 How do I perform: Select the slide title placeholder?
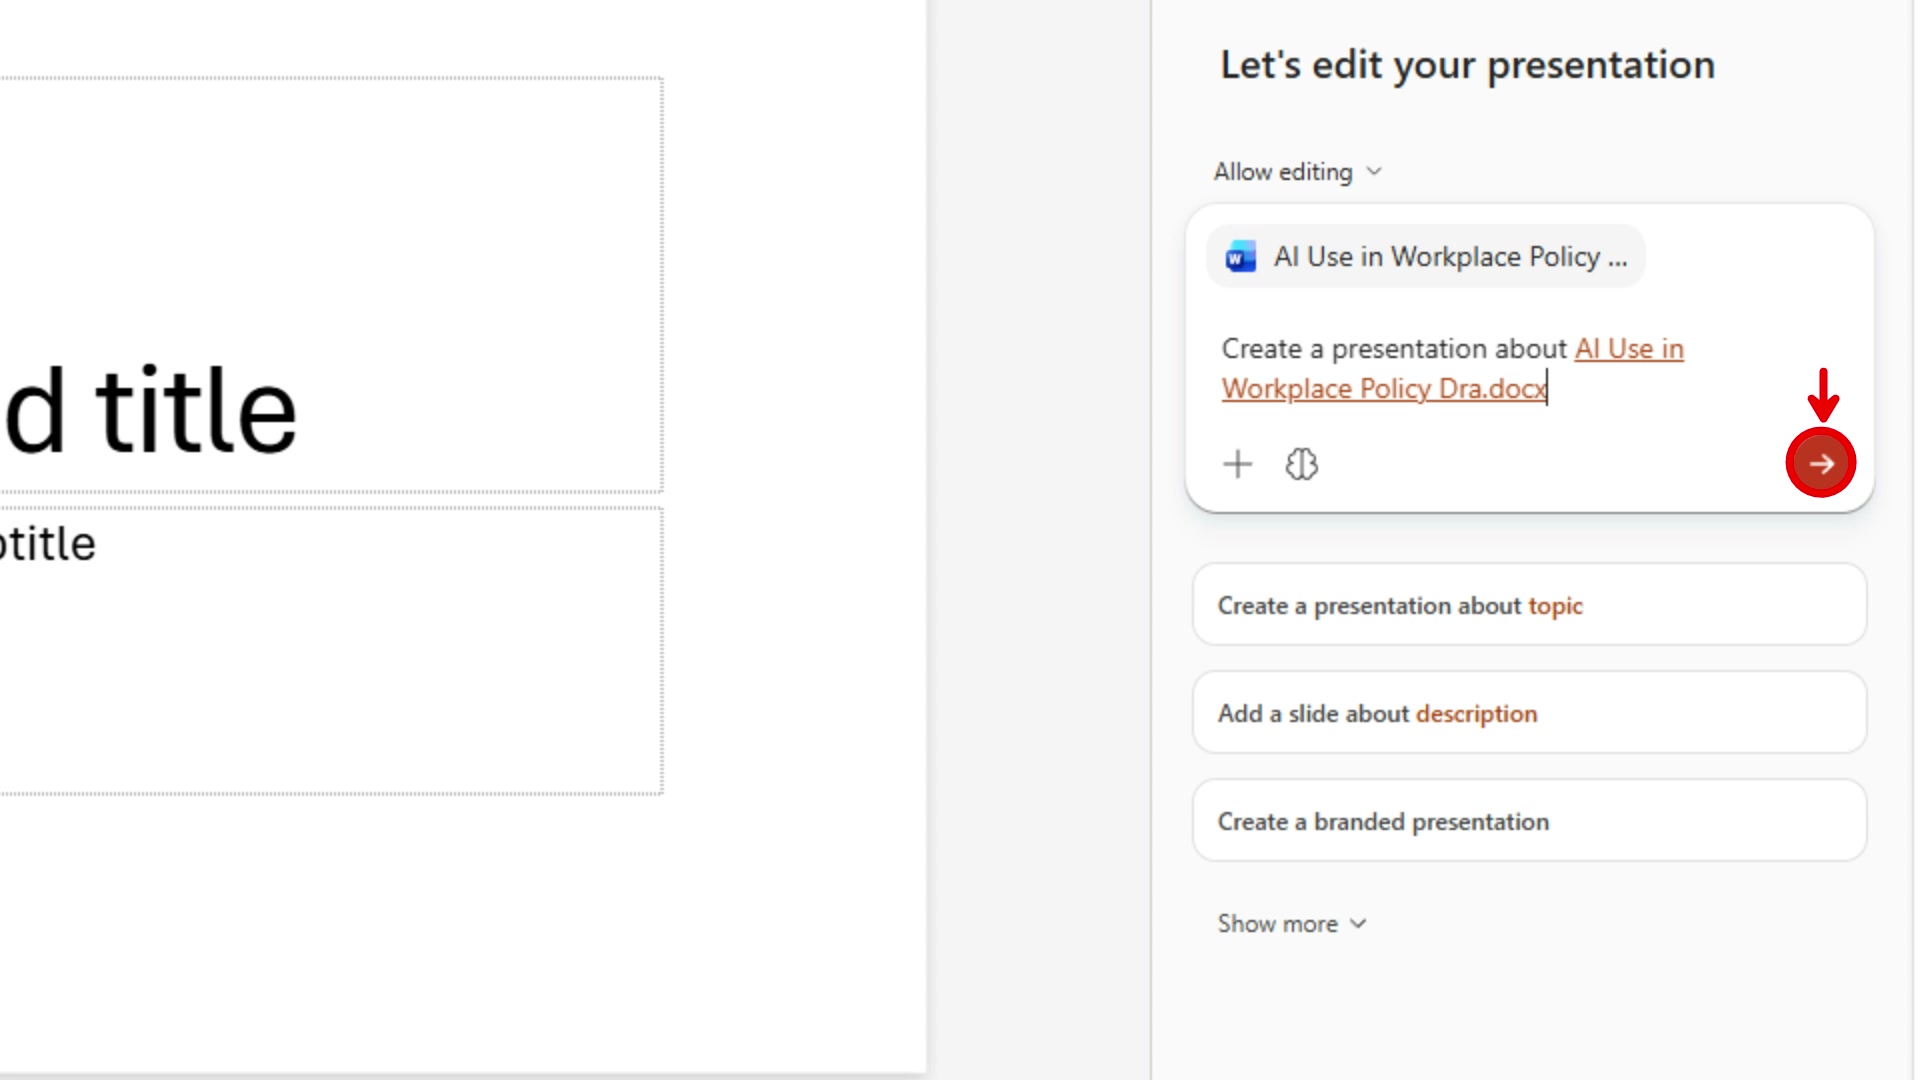click(x=331, y=285)
